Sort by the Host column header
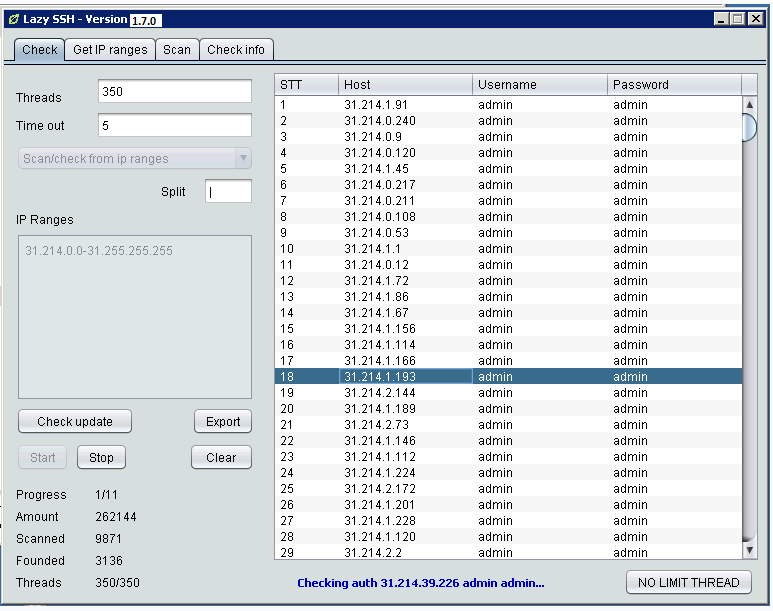This screenshot has height=611, width=773. [x=405, y=85]
